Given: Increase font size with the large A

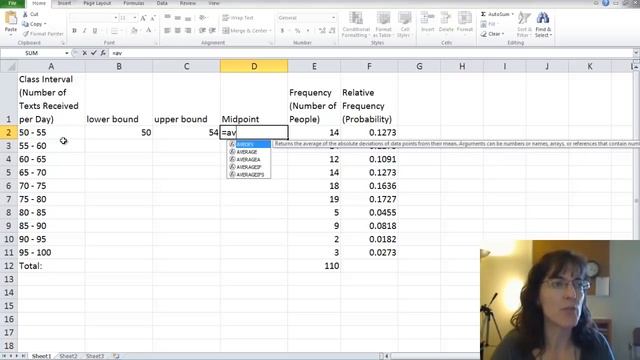Looking at the screenshot, I should tap(143, 18).
